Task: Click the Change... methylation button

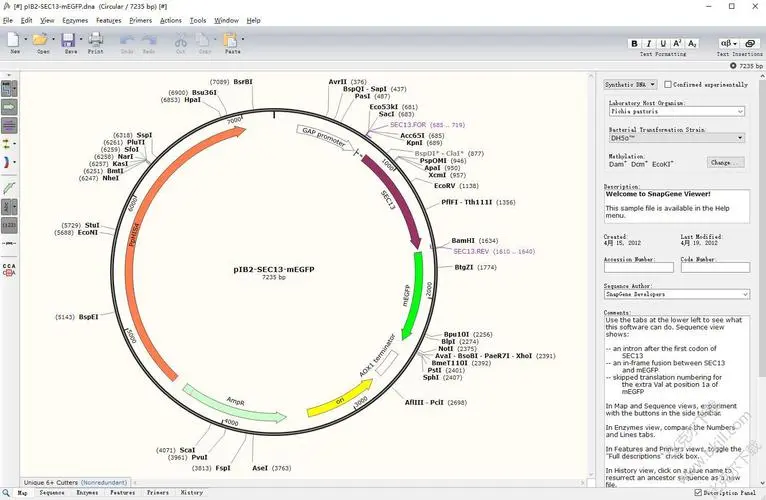Action: [725, 162]
